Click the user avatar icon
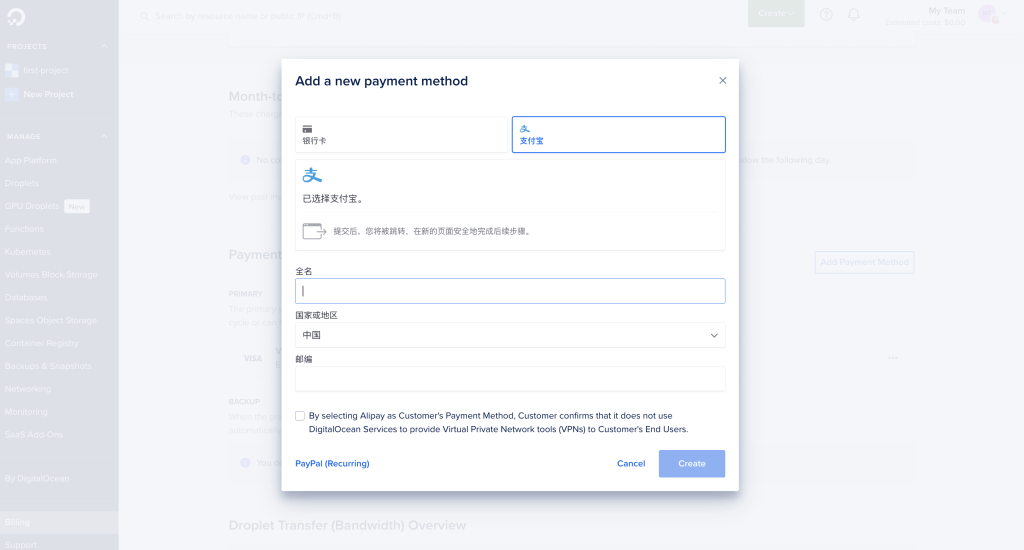 click(987, 14)
